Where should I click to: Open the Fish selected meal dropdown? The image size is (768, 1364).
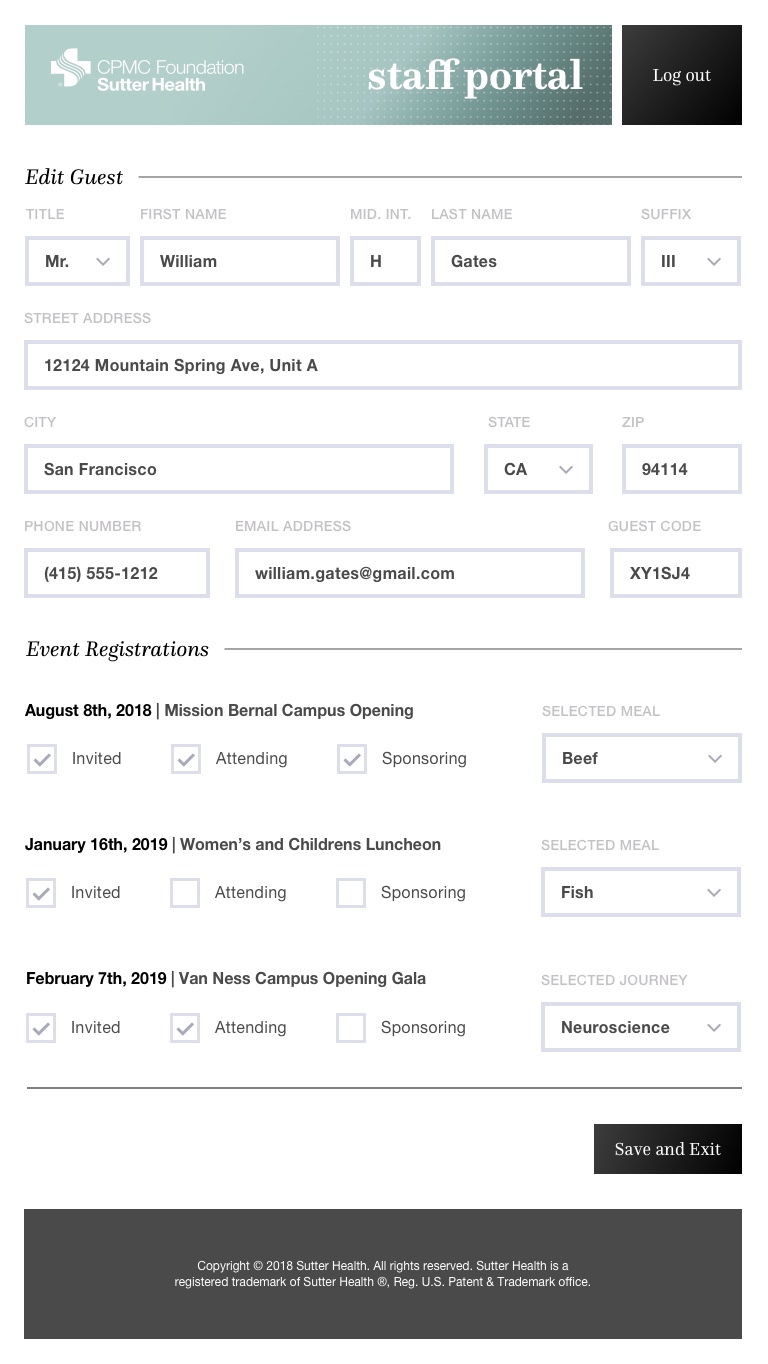[641, 892]
